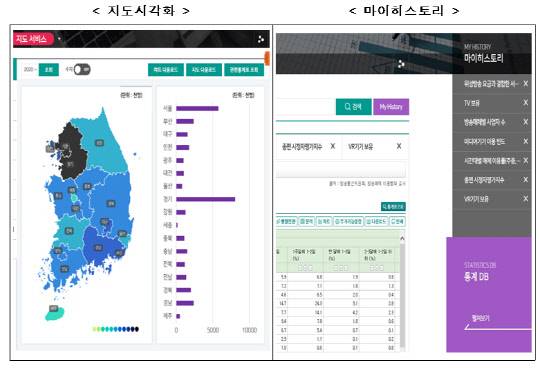Open the 'TV 보유' history item
The image size is (540, 368).
(x=472, y=103)
